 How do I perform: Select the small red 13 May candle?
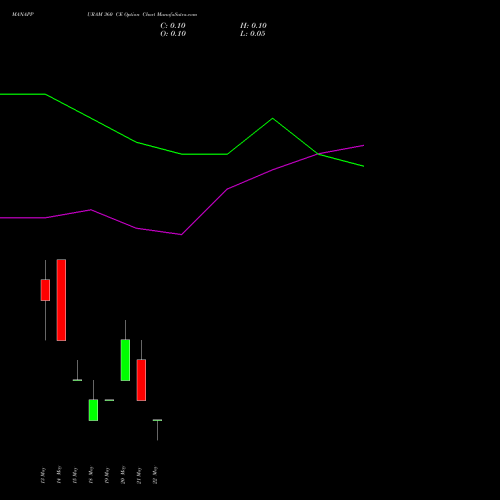tap(45, 290)
